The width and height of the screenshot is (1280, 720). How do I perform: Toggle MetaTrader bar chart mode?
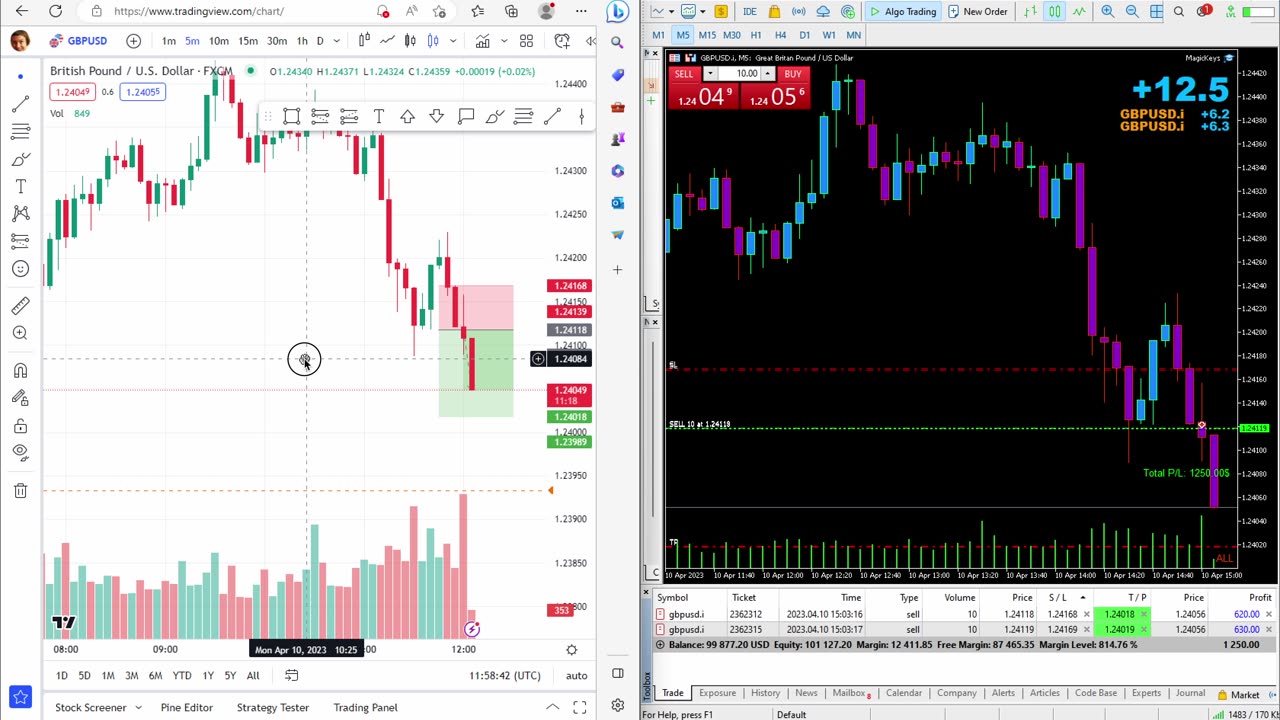1031,11
